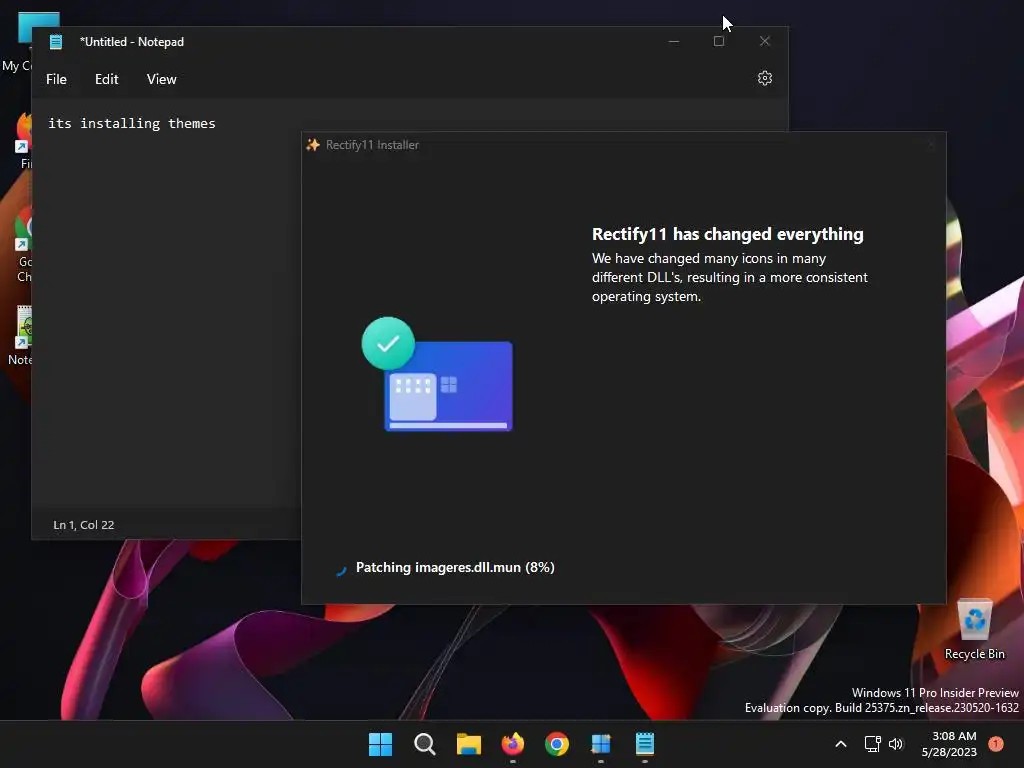Image resolution: width=1024 pixels, height=768 pixels.
Task: Open the Edit menu in Notepad
Action: 106,79
